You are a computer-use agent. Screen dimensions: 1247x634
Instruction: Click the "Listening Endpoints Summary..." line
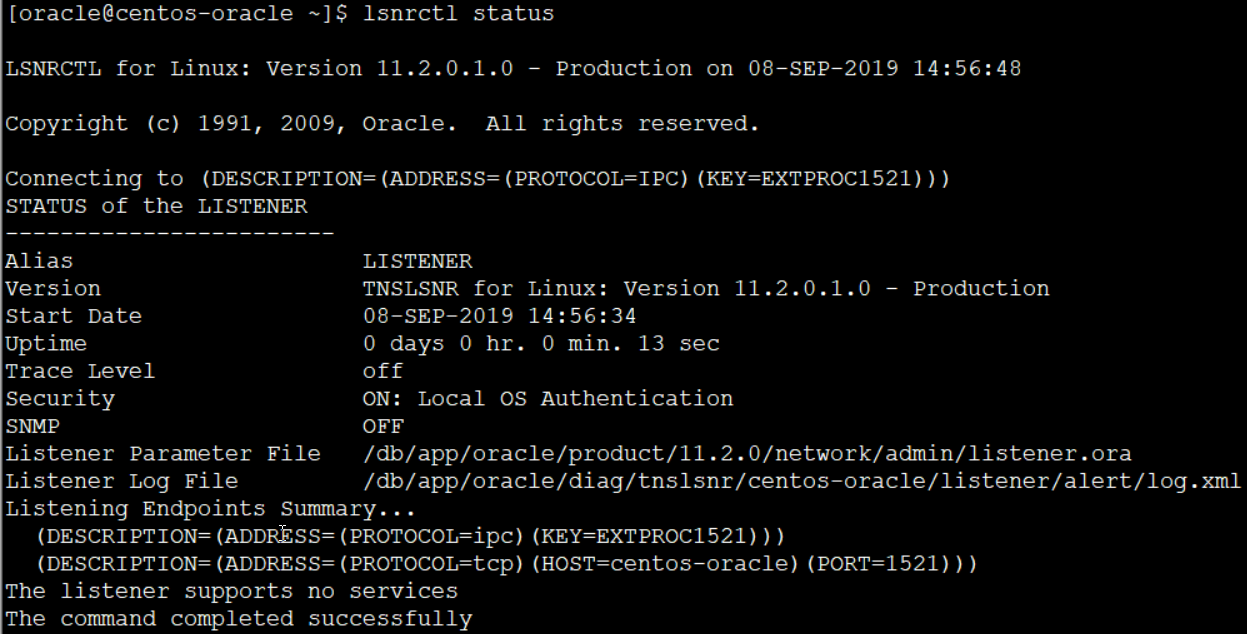click(197, 509)
